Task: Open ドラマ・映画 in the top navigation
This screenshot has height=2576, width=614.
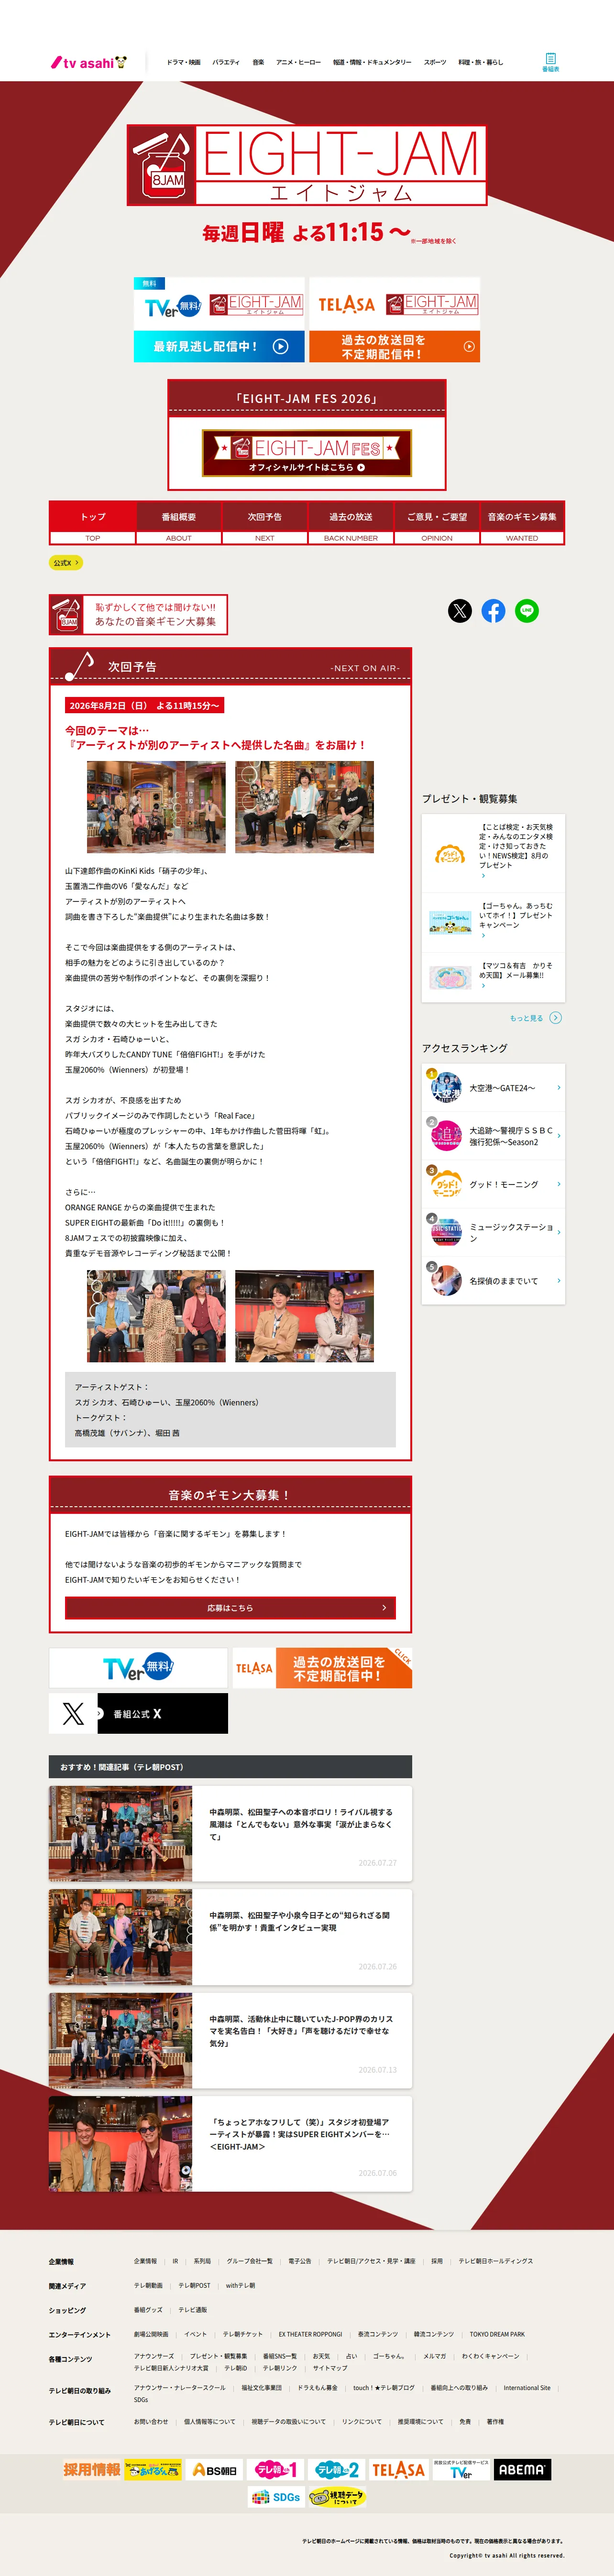Action: point(184,62)
